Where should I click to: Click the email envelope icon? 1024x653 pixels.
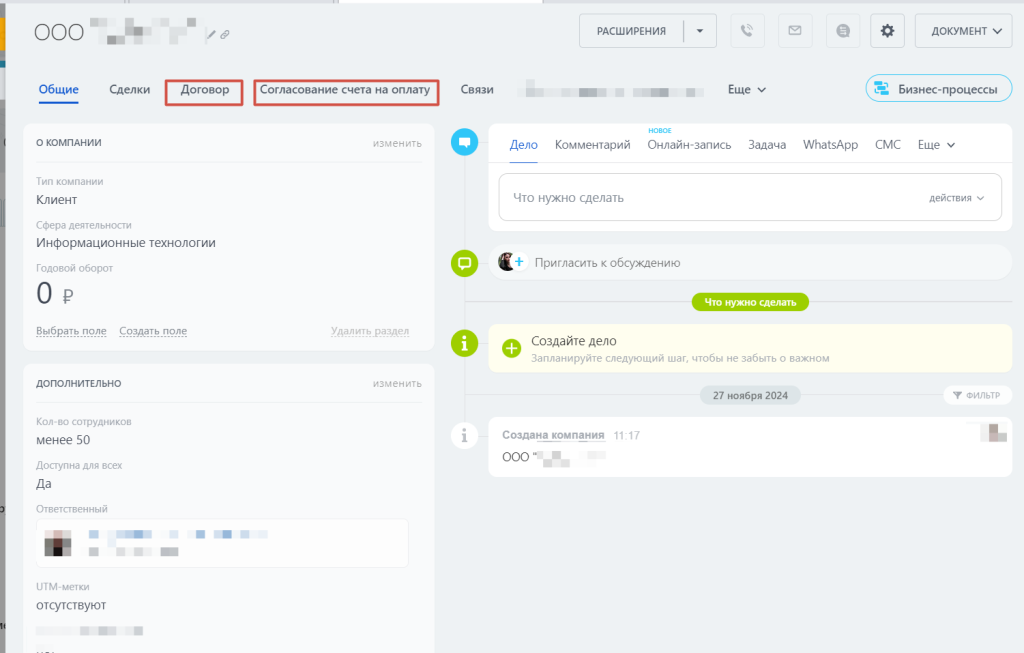point(794,31)
